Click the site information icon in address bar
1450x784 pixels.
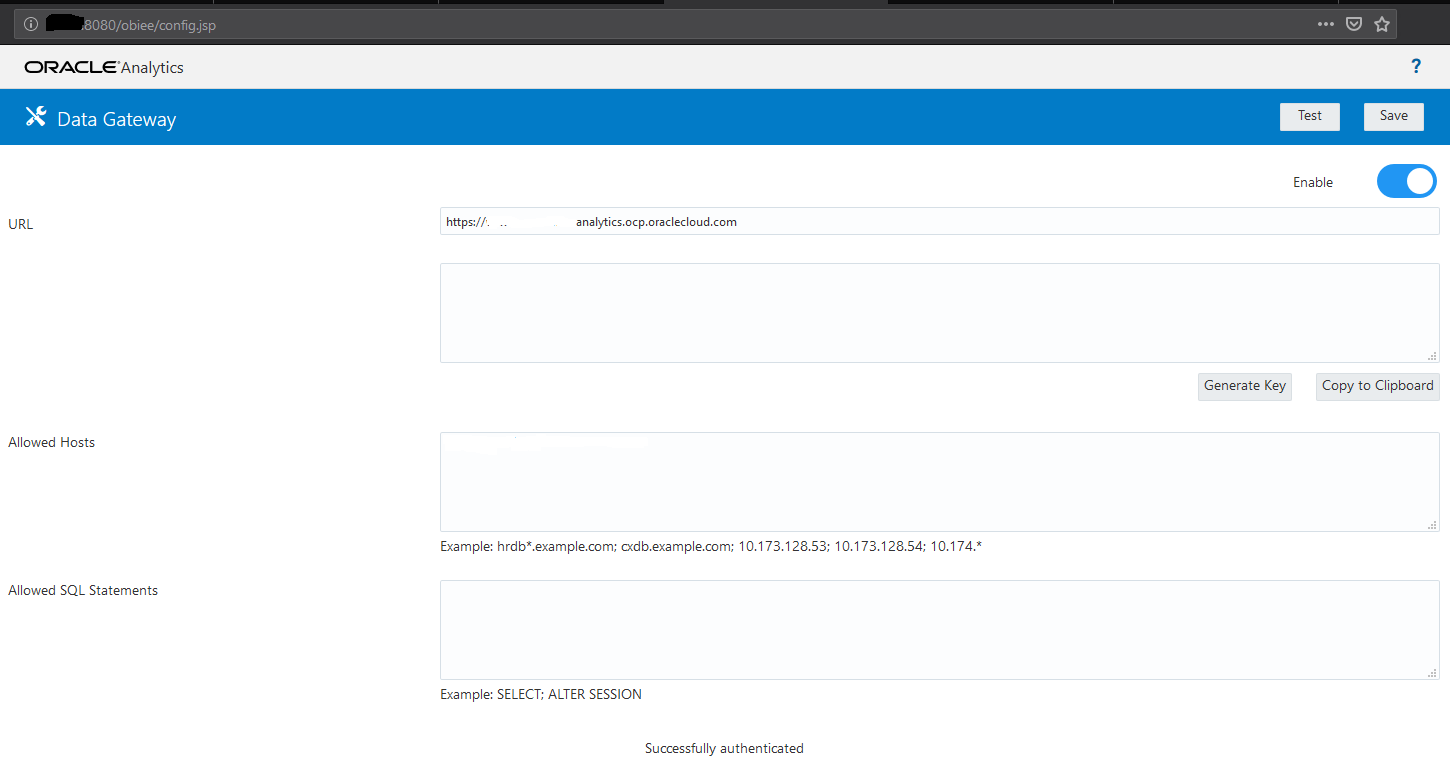pos(31,25)
